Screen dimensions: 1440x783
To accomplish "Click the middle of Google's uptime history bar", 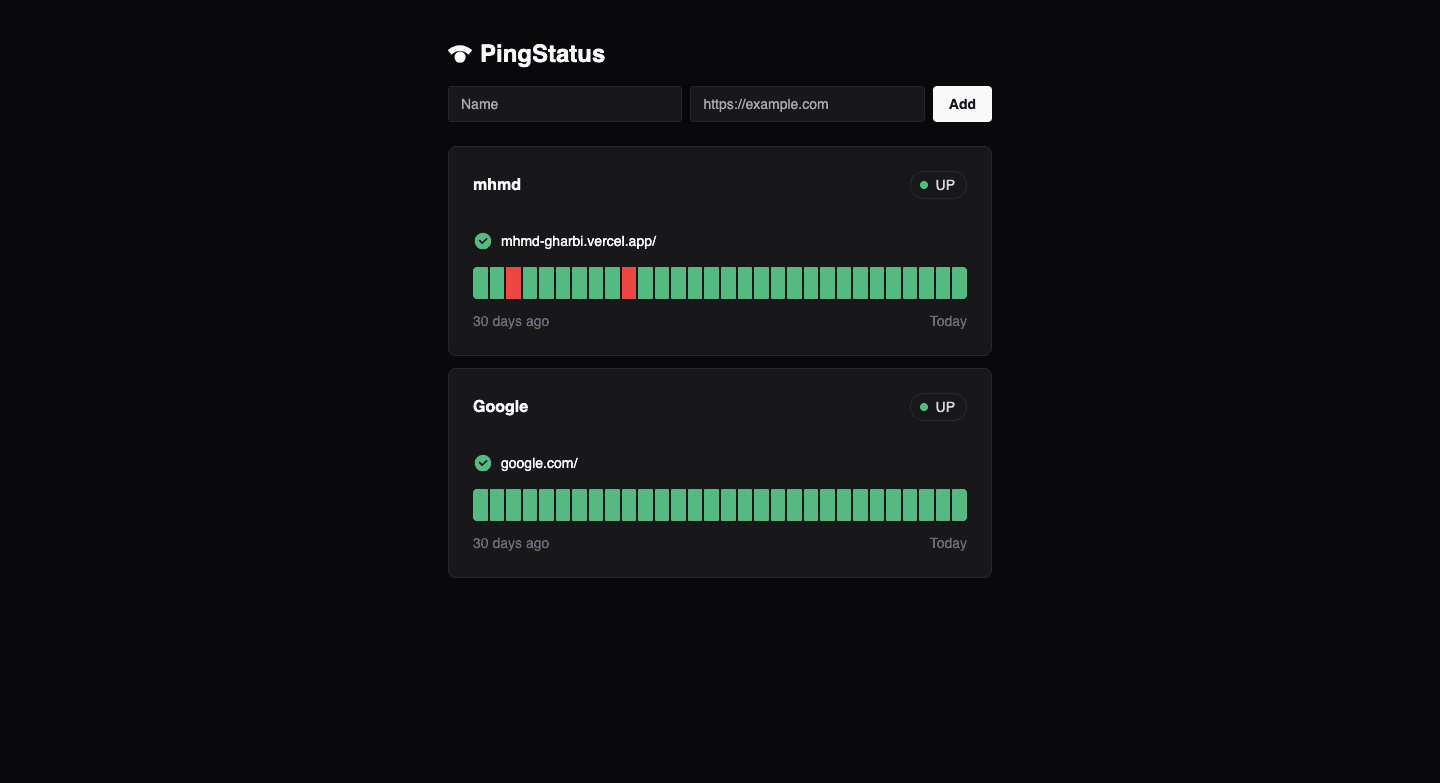I will pyautogui.click(x=720, y=504).
